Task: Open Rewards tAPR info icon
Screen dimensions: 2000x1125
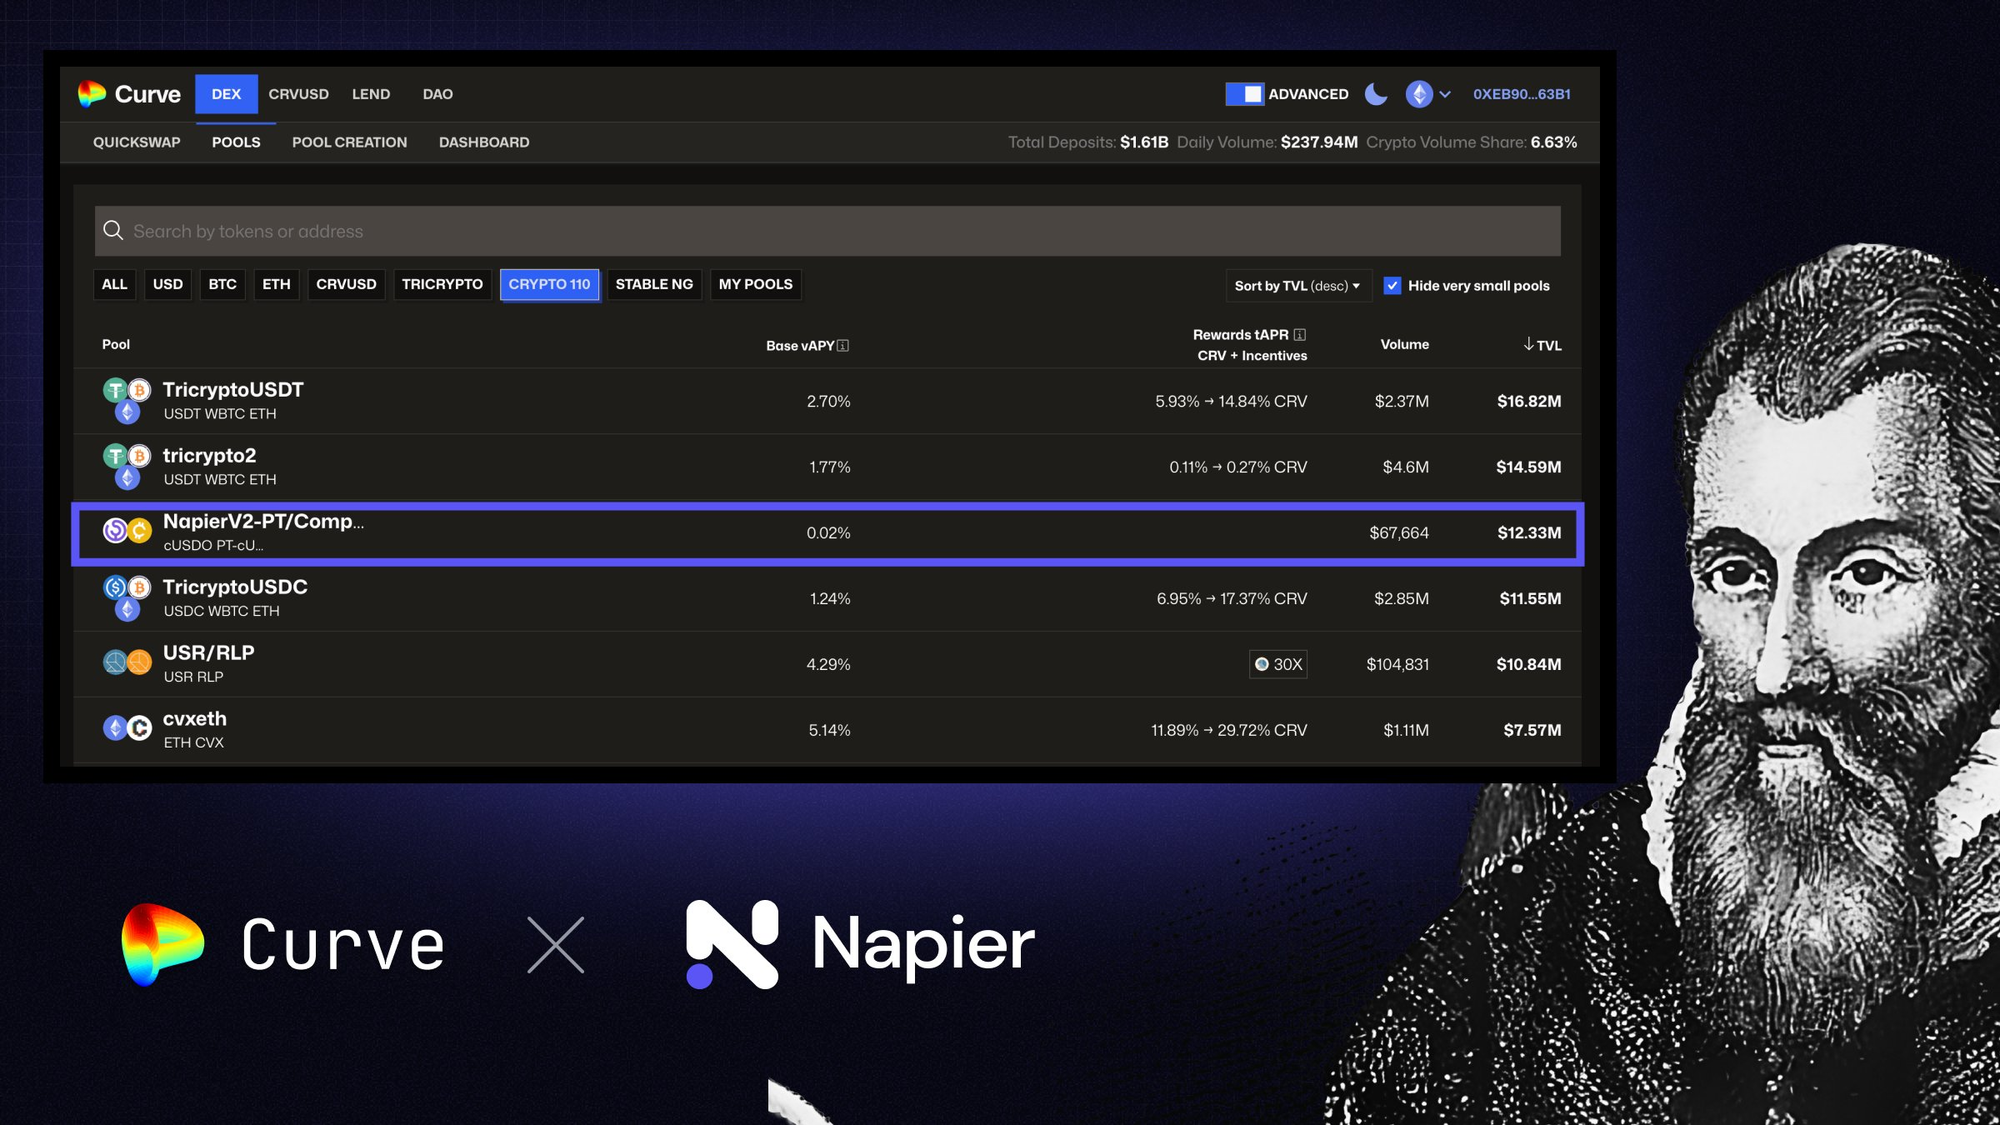Action: [1299, 335]
